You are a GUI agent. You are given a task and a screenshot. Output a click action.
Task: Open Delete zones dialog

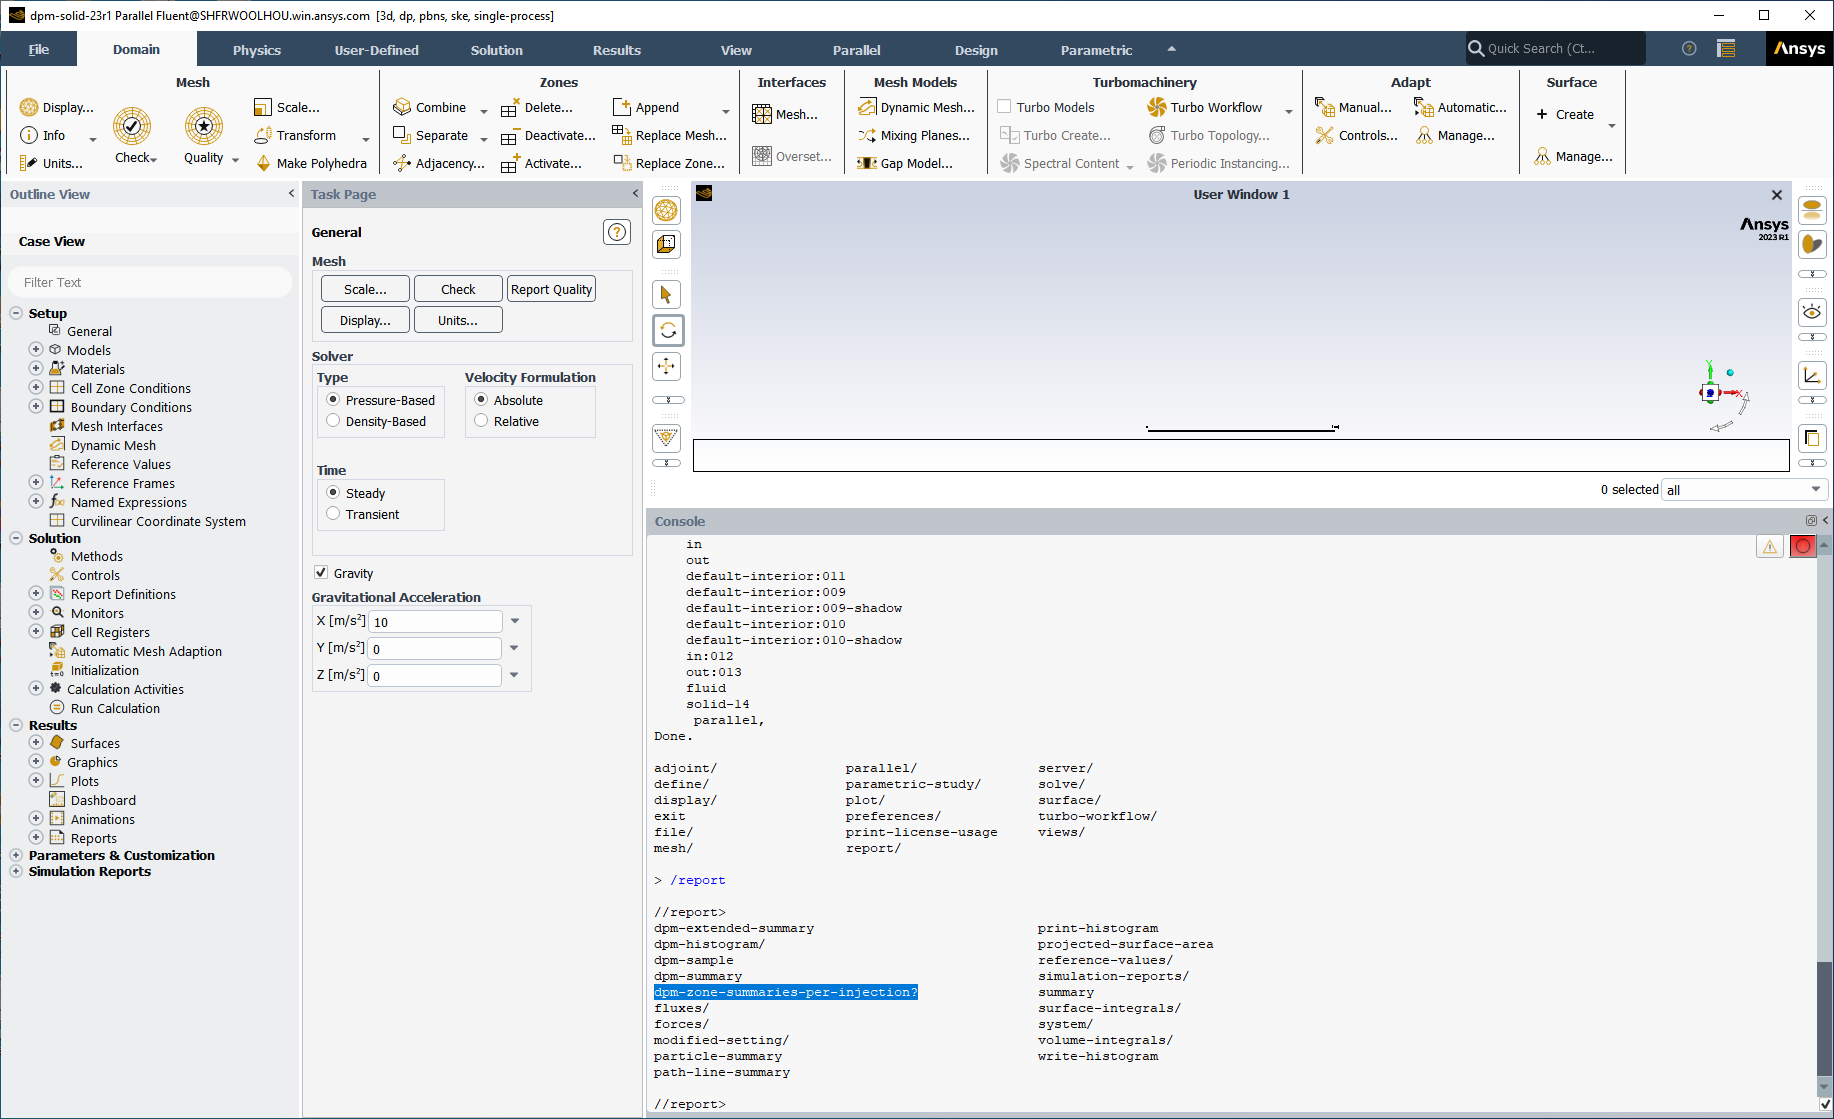537,107
